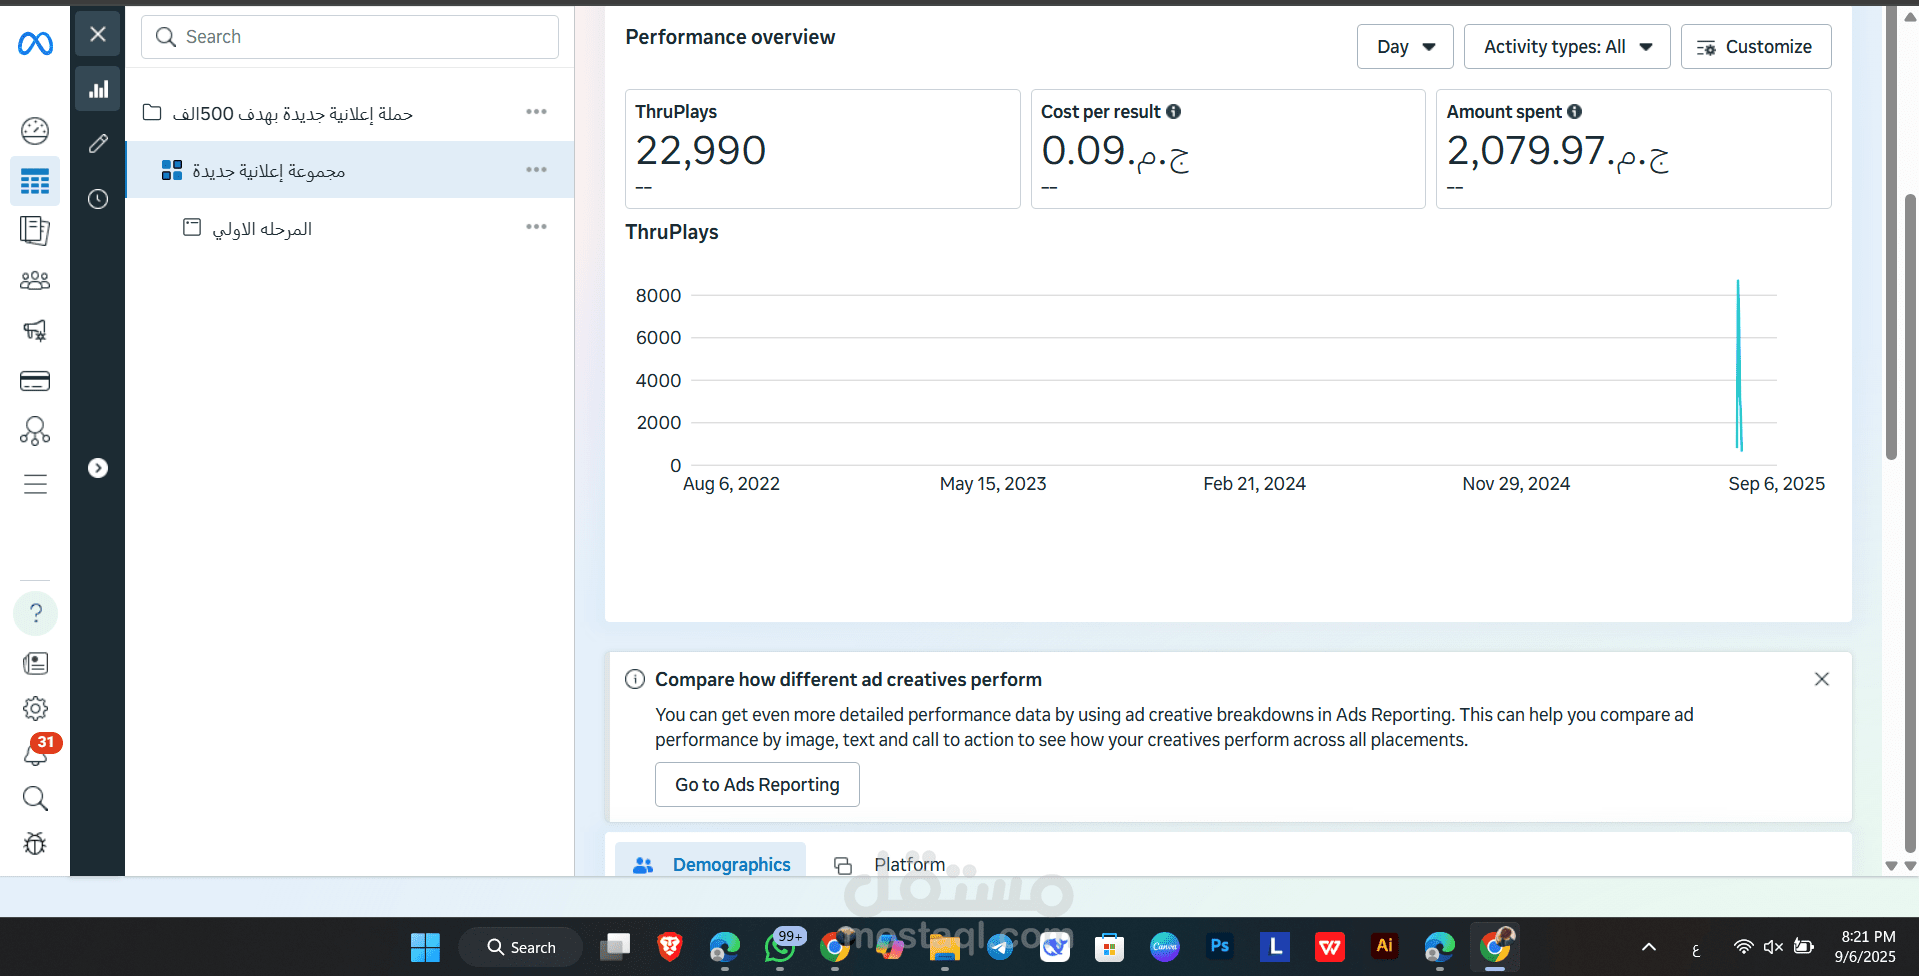Click the Go to Ads Reporting button
The image size is (1919, 976).
[757, 785]
